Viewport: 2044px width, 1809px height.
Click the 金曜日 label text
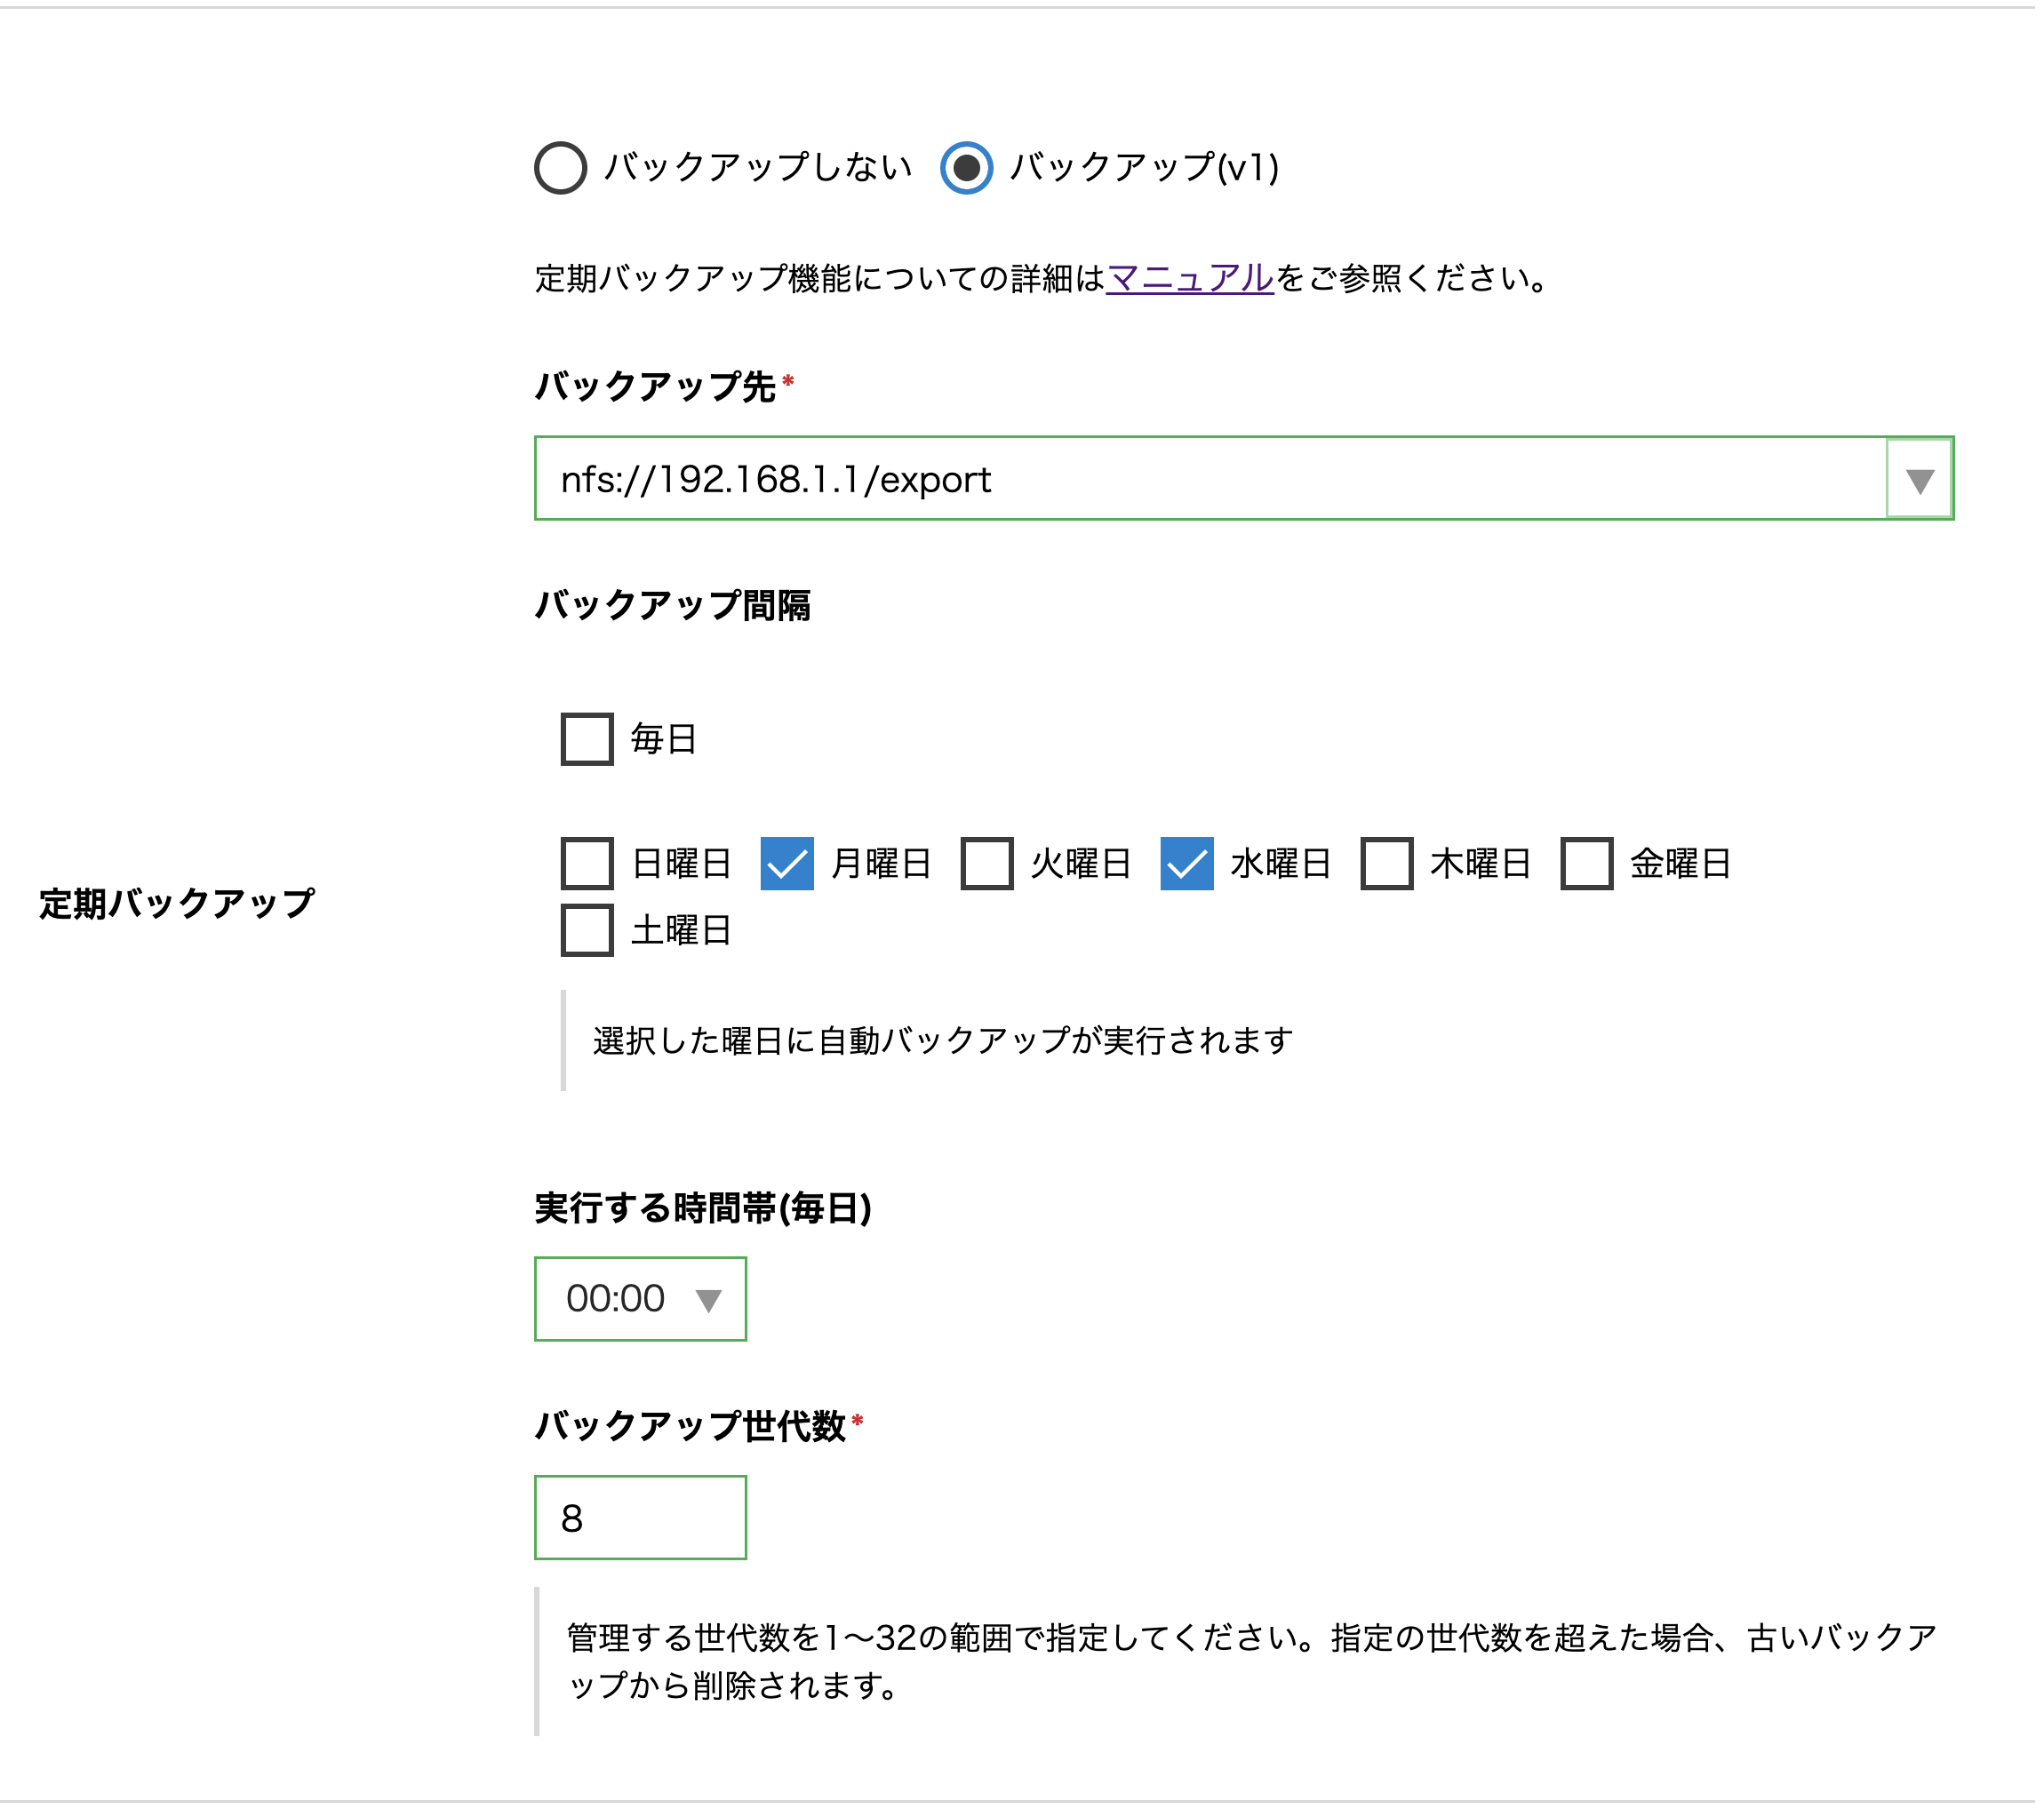point(1680,863)
